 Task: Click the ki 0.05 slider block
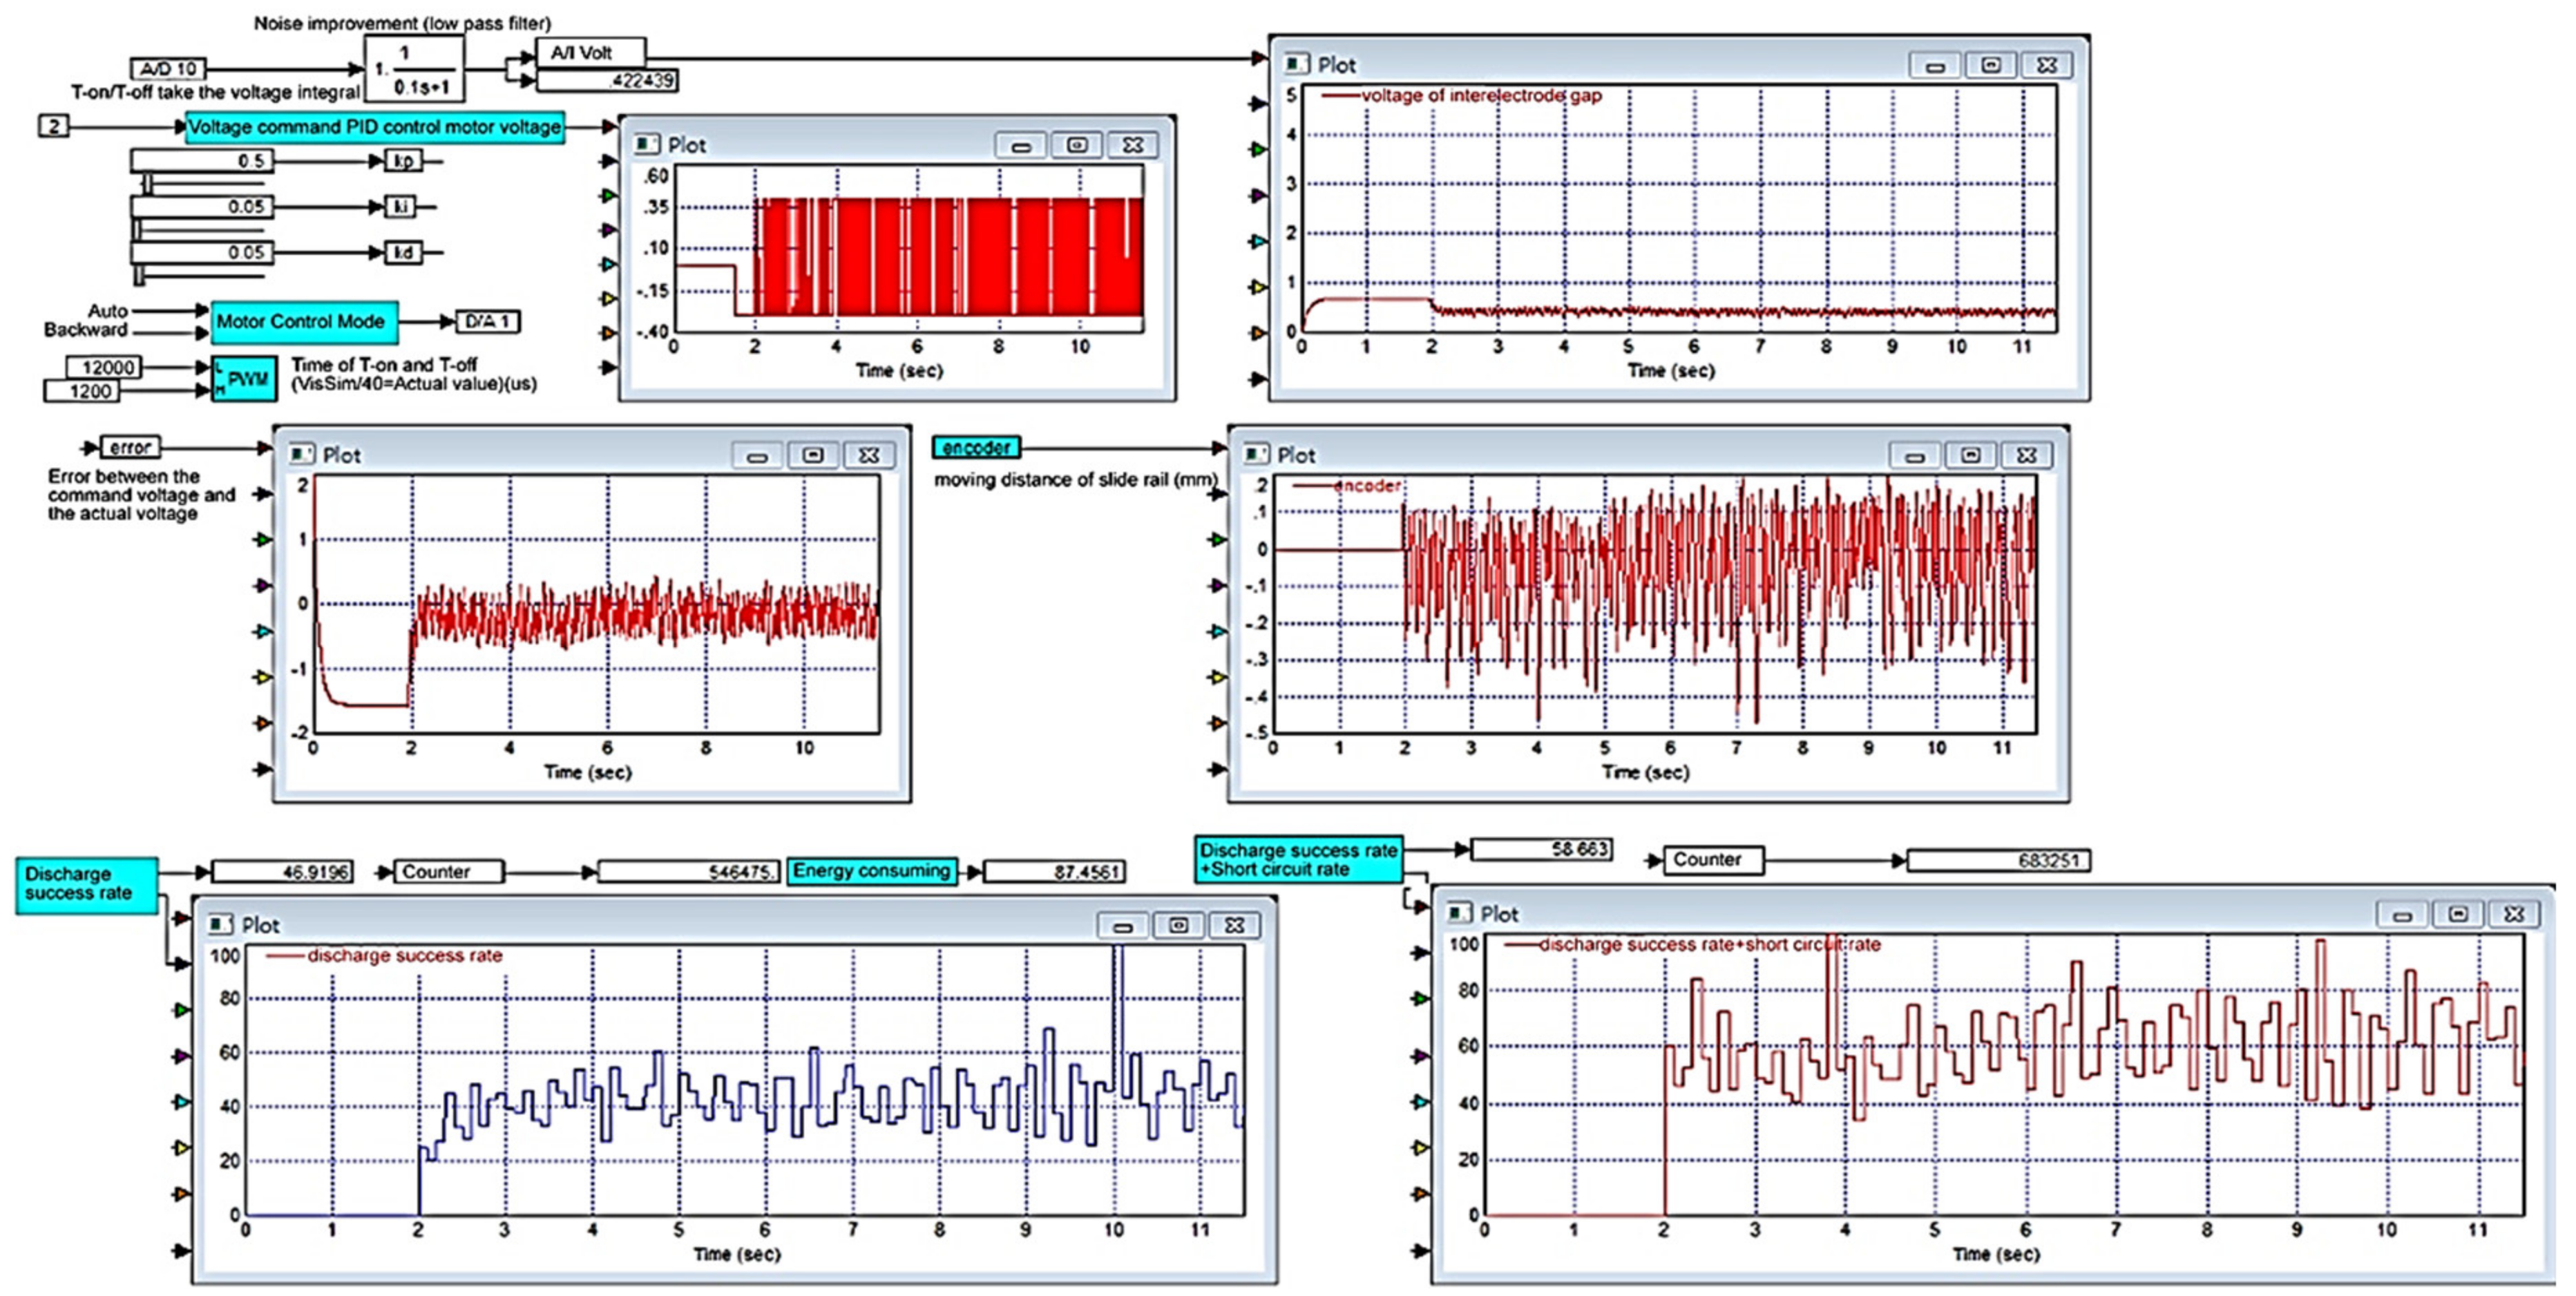pos(201,207)
